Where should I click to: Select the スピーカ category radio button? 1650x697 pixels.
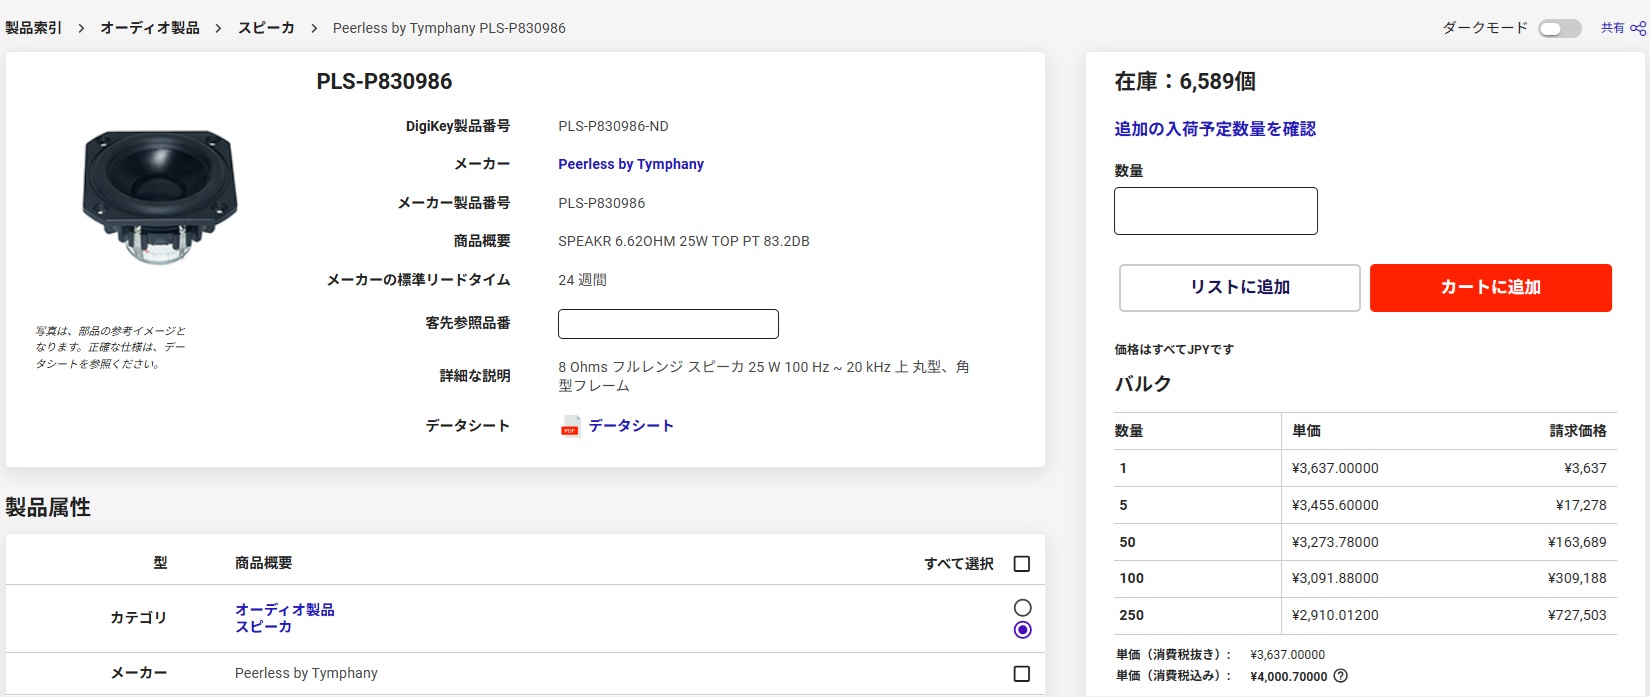tap(1022, 630)
